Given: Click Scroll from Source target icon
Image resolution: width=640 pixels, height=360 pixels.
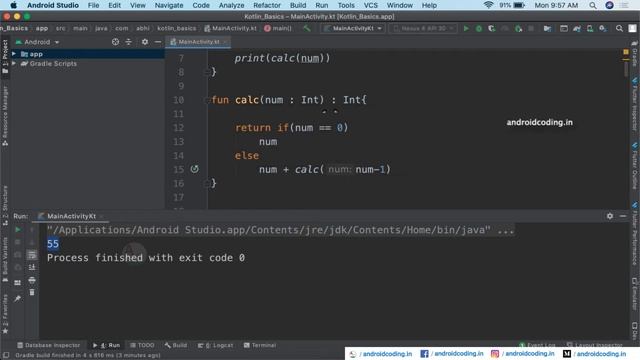Looking at the screenshot, I should 116,42.
